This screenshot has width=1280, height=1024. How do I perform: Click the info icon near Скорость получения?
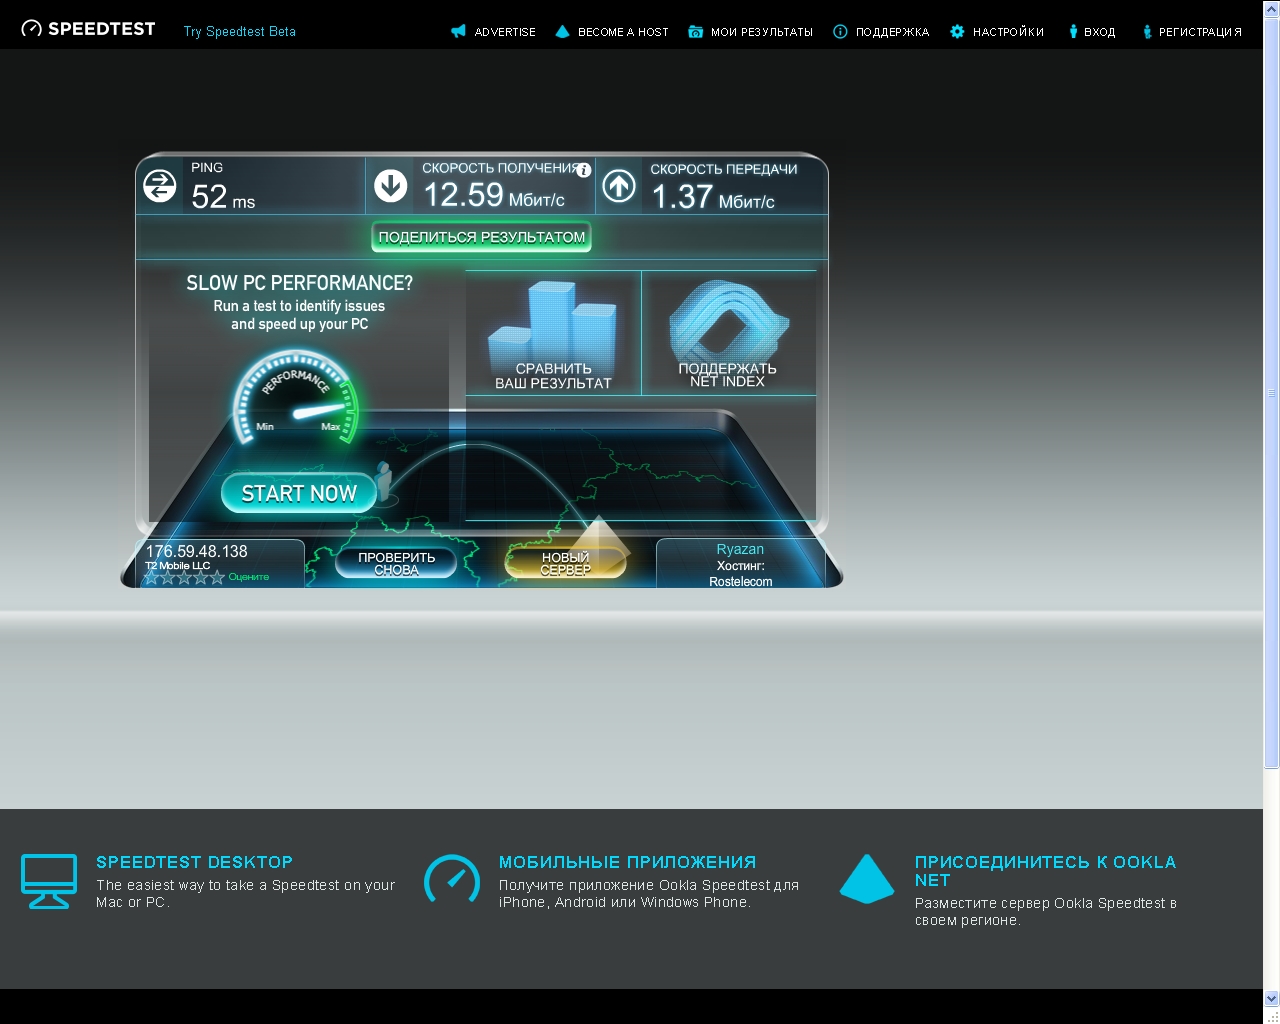tap(584, 170)
